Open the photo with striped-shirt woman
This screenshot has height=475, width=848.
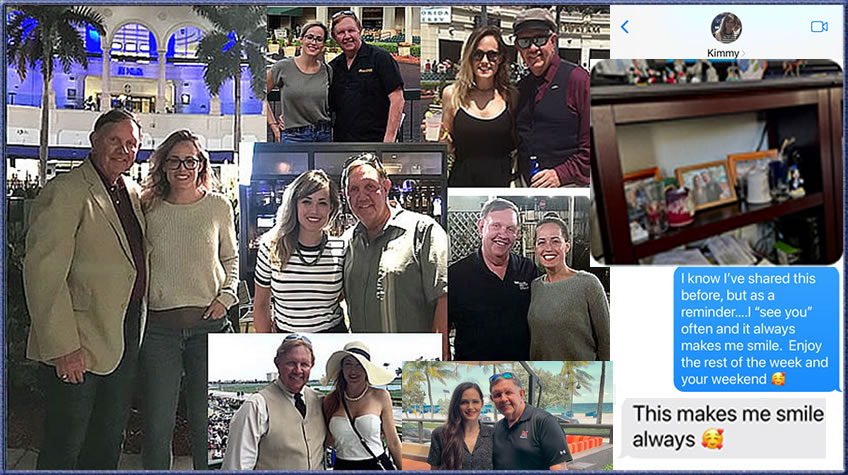point(344,238)
